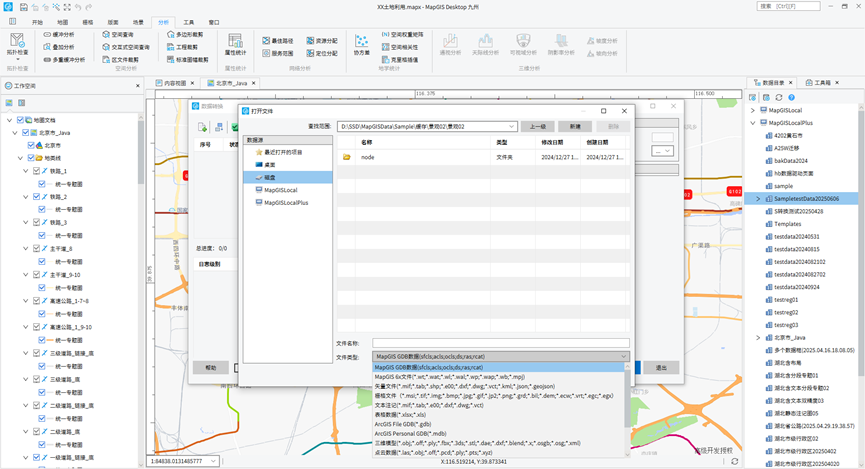Image resolution: width=865 pixels, height=469 pixels.
Task: Open the 查找范围 path dropdown
Action: click(x=511, y=127)
